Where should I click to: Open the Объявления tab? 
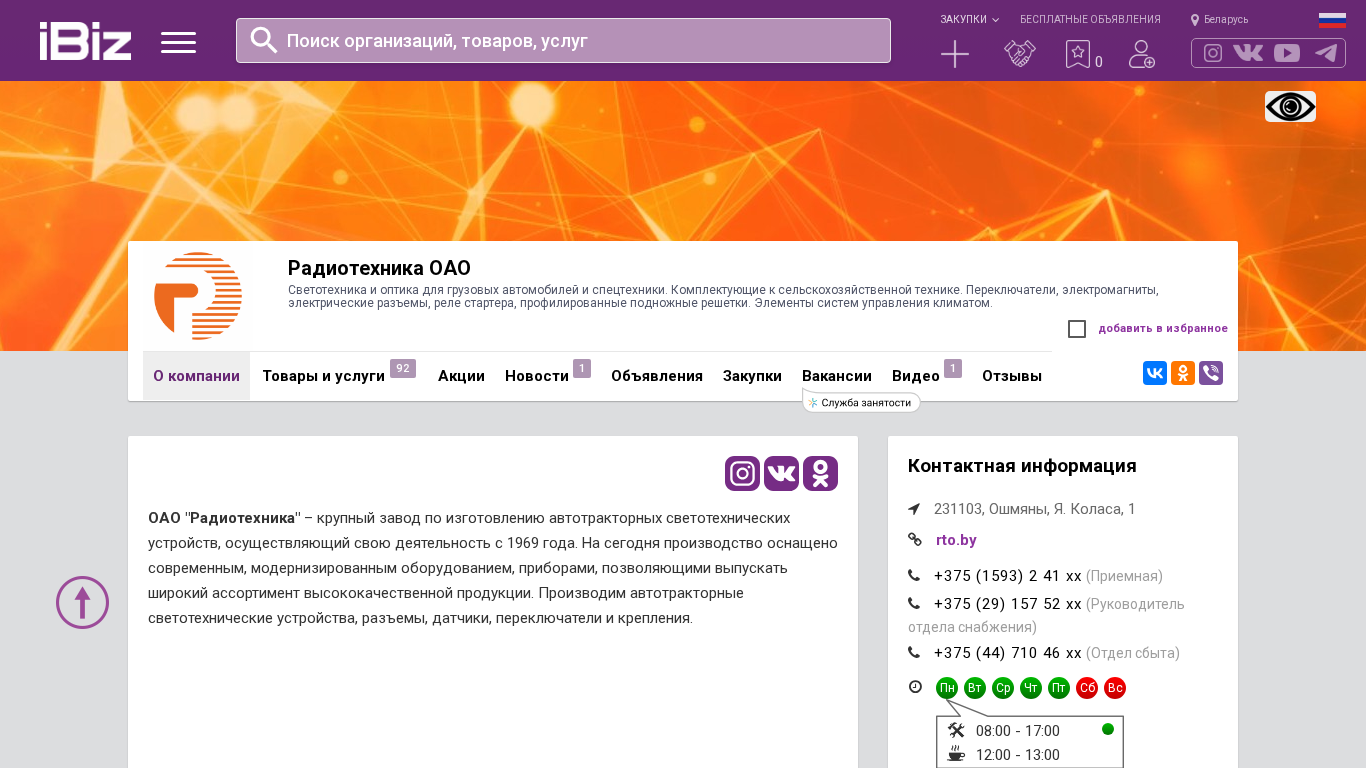tap(657, 376)
